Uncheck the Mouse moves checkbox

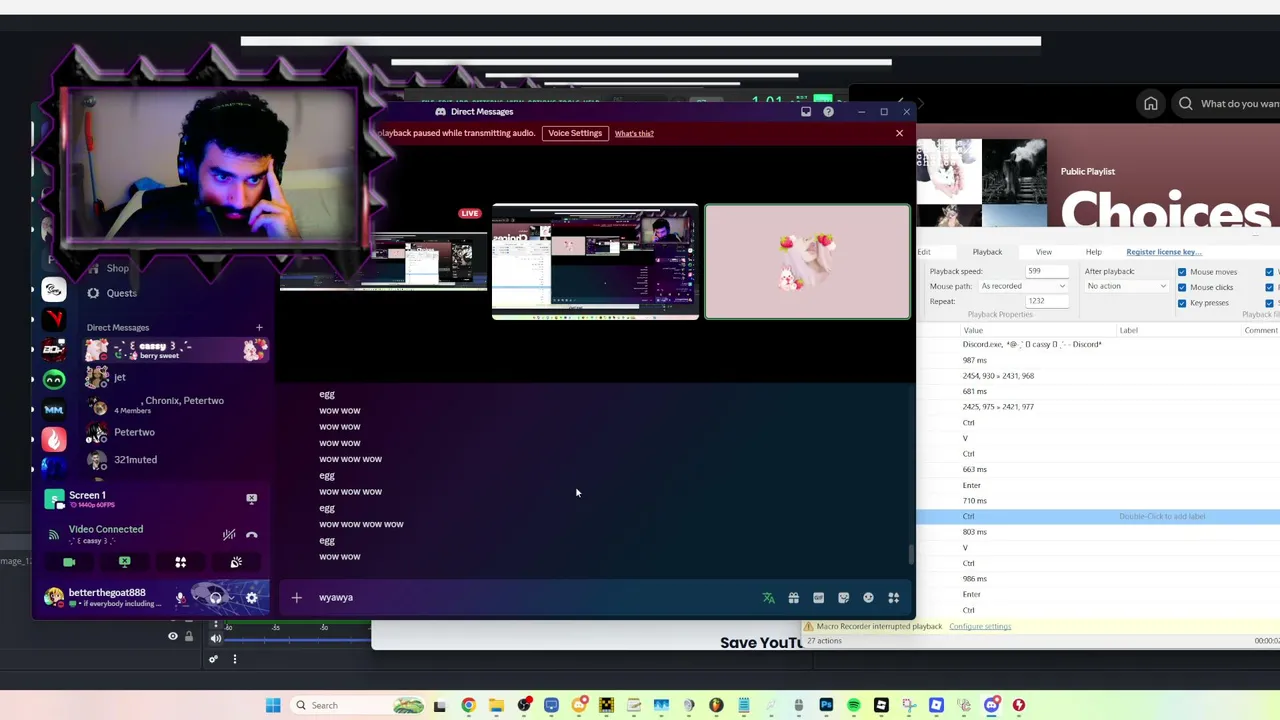[x=1182, y=272]
